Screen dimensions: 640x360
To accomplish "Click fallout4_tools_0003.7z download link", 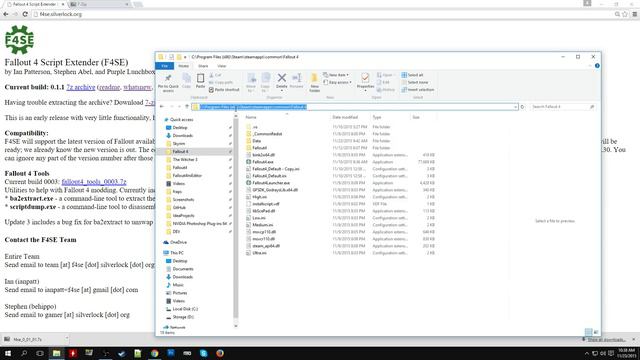I will tap(94, 182).
